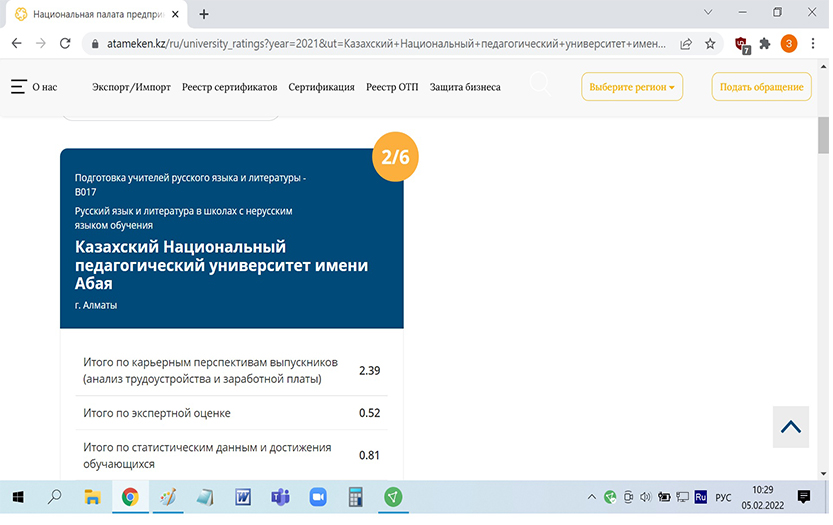The image size is (833, 525).
Task: Click the scroll-to-top arrow button
Action: [x=790, y=426]
